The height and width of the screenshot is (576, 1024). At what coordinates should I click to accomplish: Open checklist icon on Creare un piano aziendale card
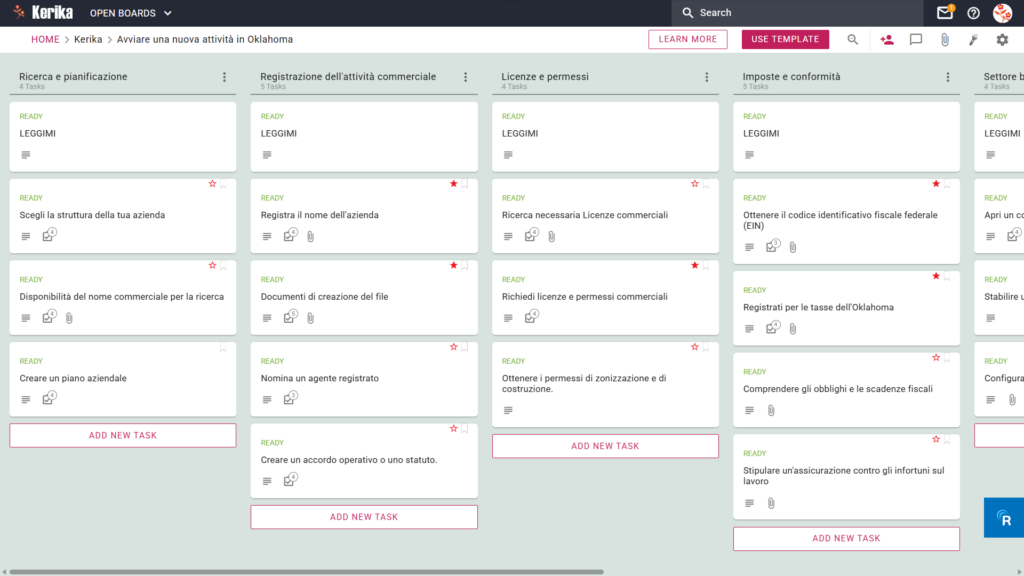pyautogui.click(x=49, y=398)
